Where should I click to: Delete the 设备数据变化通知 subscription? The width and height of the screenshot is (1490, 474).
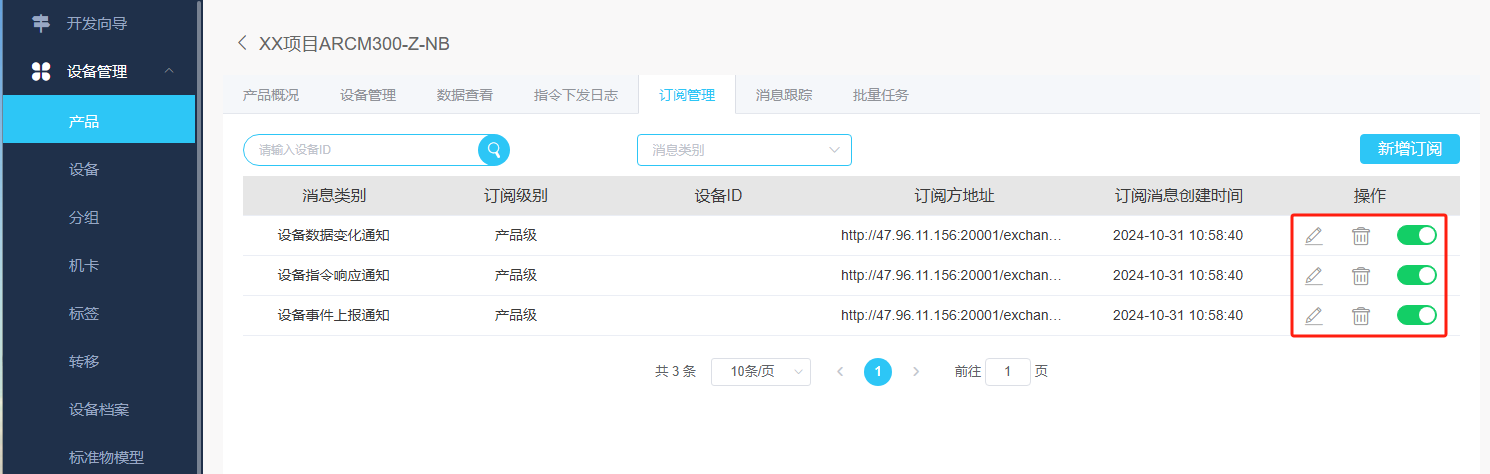[1361, 236]
